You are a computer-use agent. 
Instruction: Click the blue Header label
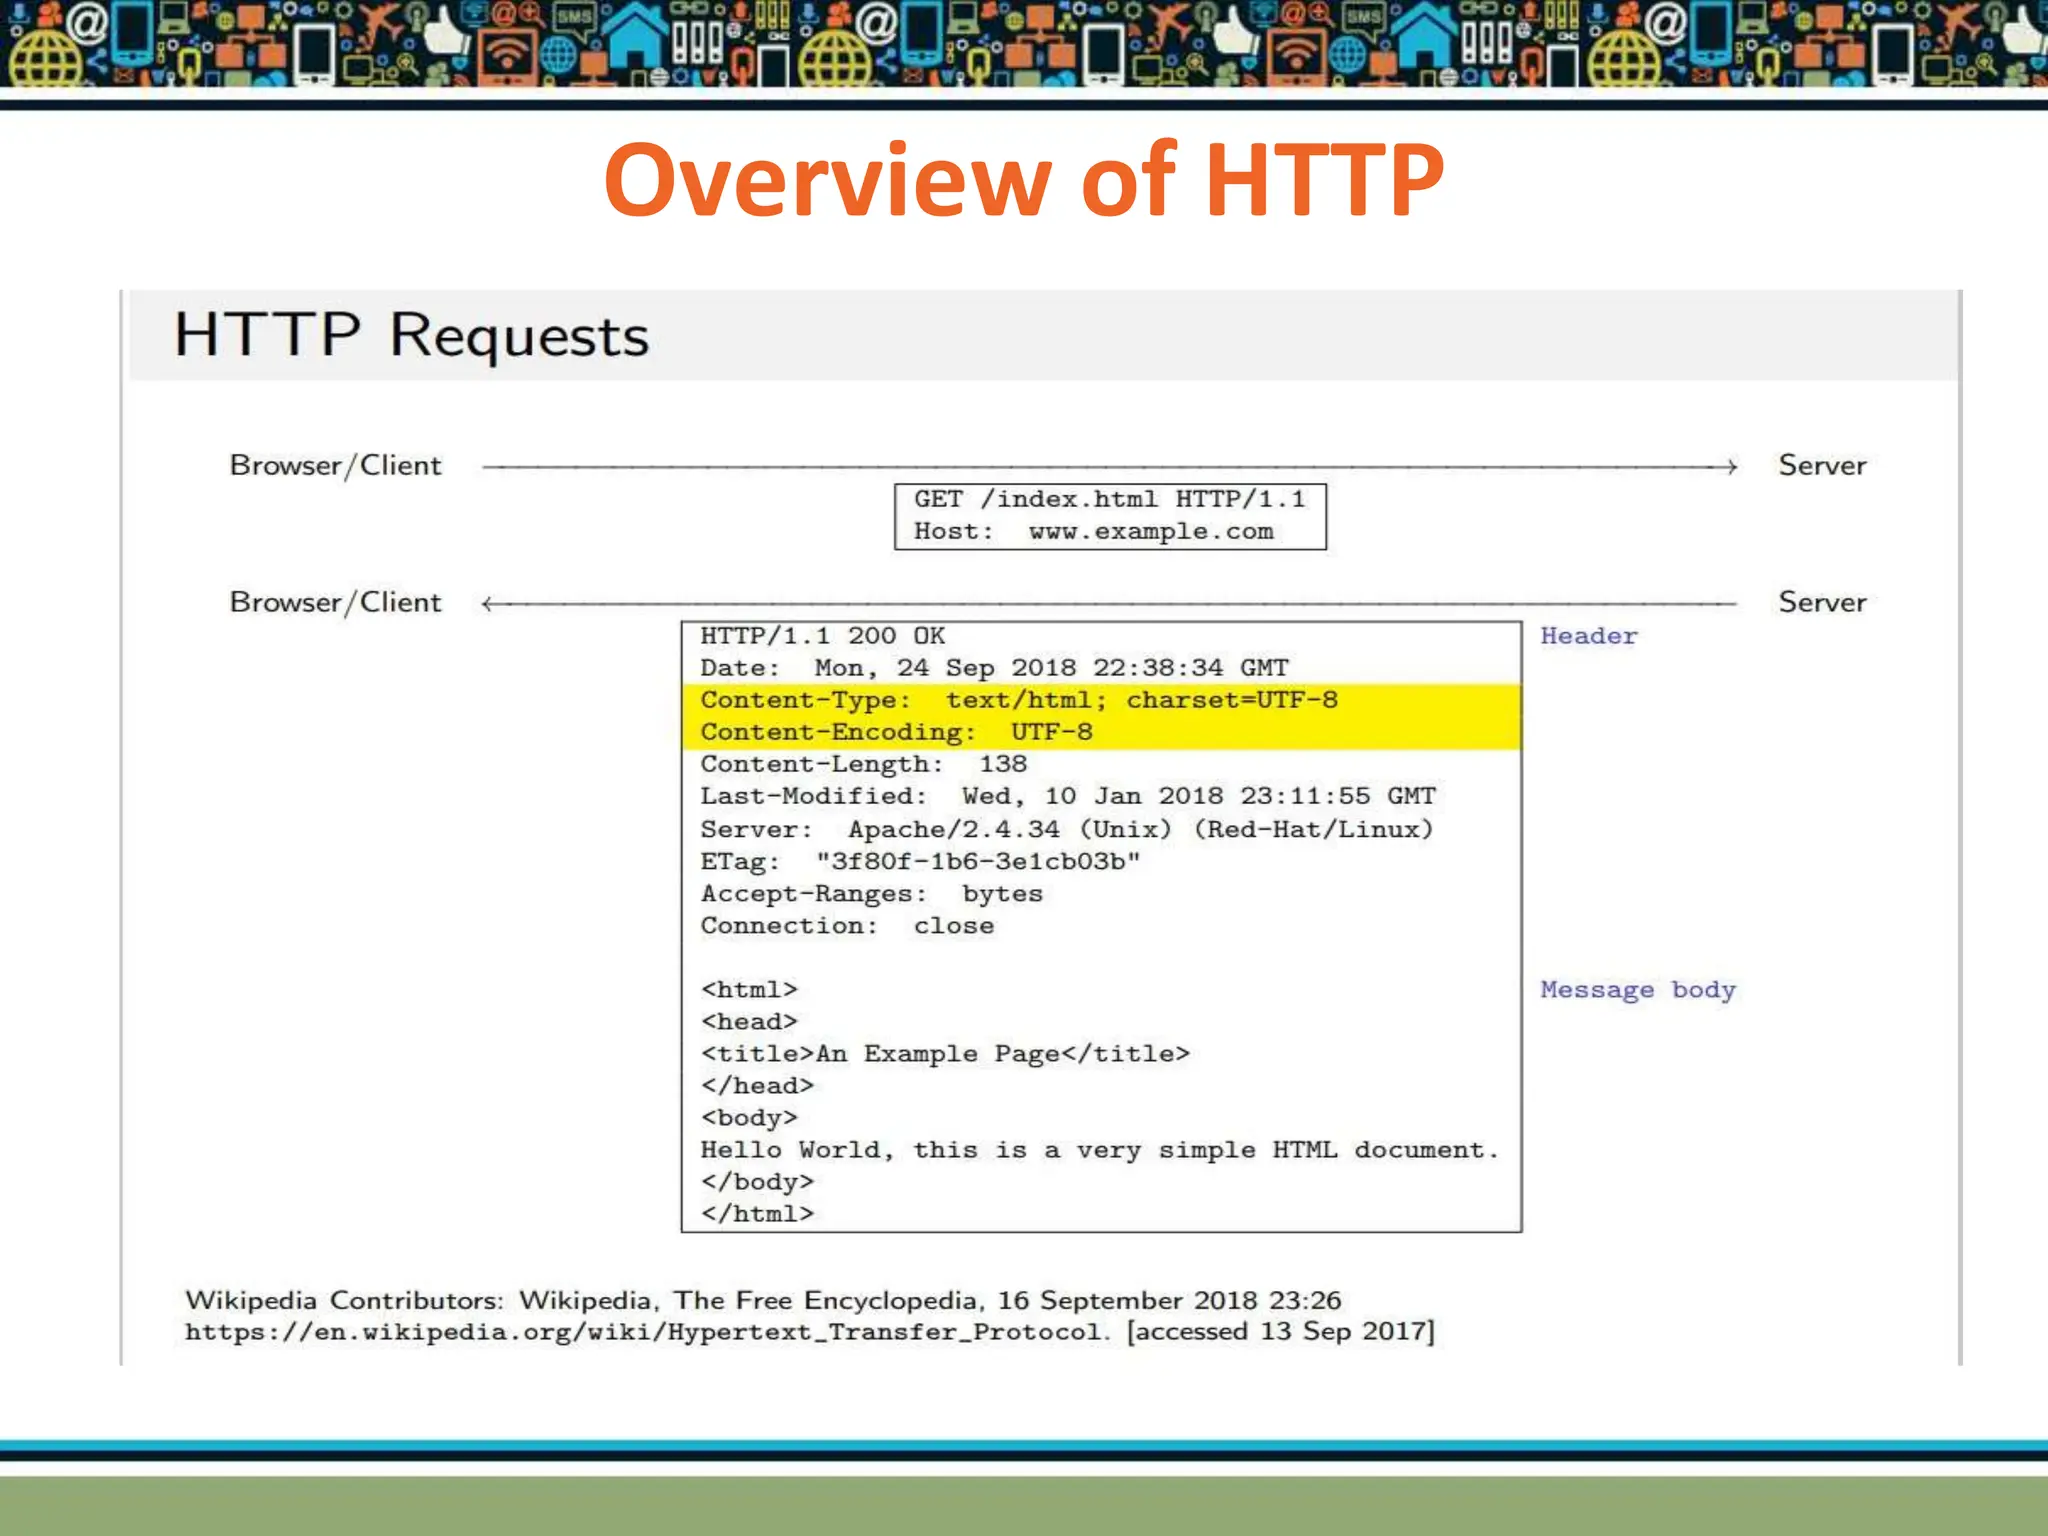click(x=1588, y=636)
